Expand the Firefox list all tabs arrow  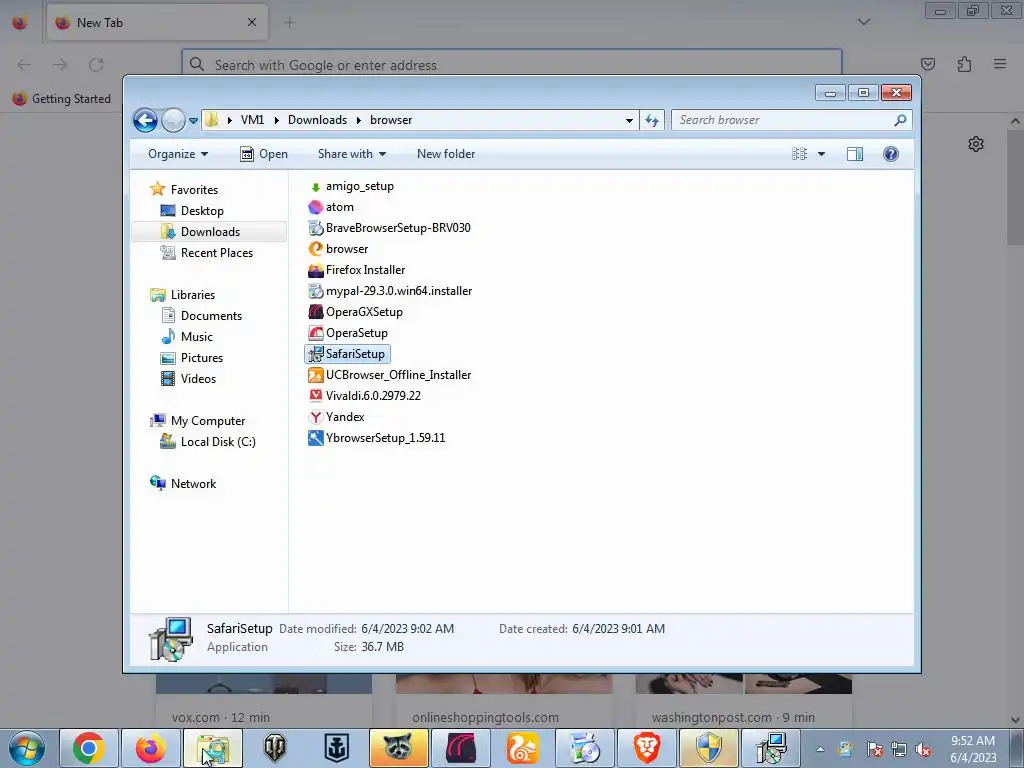point(863,22)
